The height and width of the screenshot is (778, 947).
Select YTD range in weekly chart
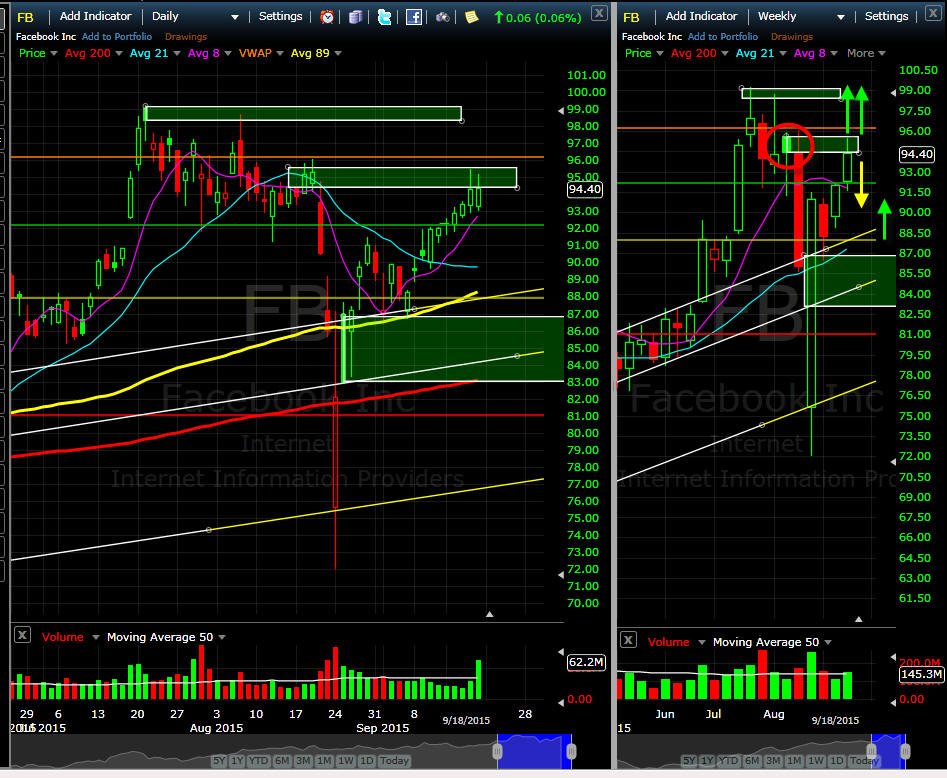[728, 760]
